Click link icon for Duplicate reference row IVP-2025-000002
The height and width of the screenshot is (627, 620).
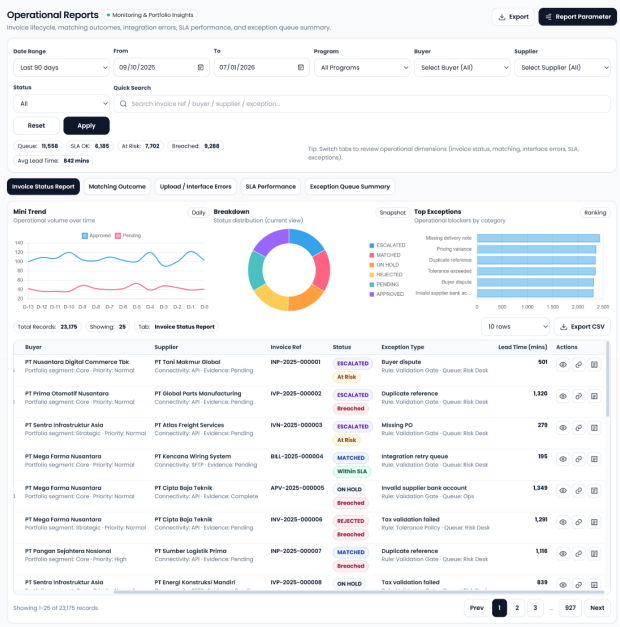tap(578, 397)
